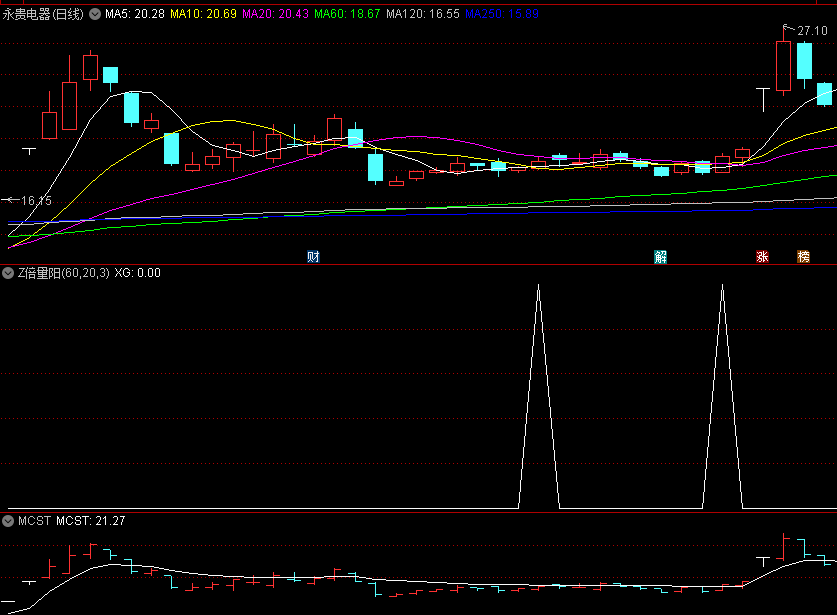Select the green MA60: 18.67 label
Screen dimensions: 837x615
click(347, 14)
